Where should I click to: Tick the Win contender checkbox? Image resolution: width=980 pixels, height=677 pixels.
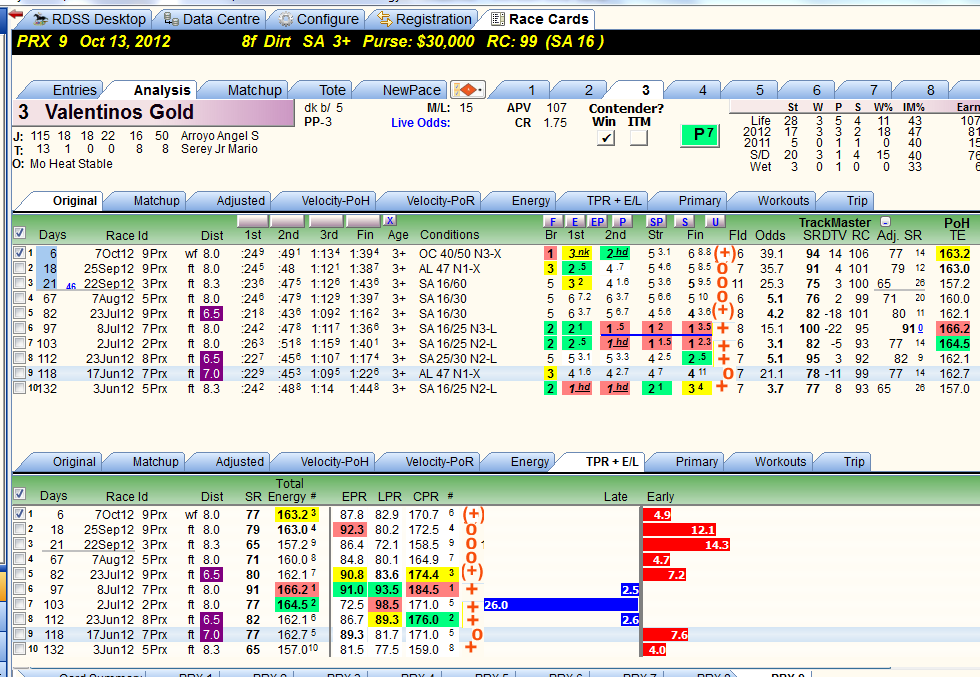(x=605, y=138)
